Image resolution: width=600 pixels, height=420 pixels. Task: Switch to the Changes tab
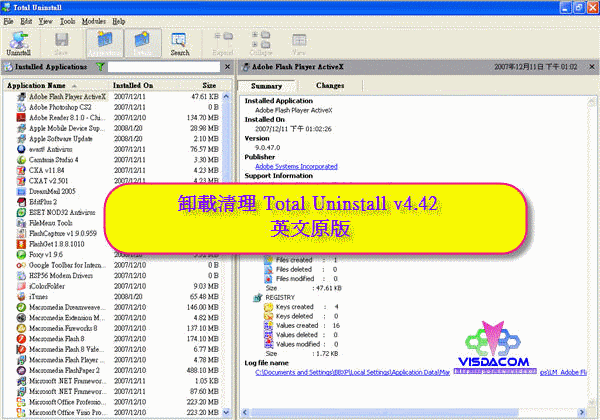coord(330,86)
